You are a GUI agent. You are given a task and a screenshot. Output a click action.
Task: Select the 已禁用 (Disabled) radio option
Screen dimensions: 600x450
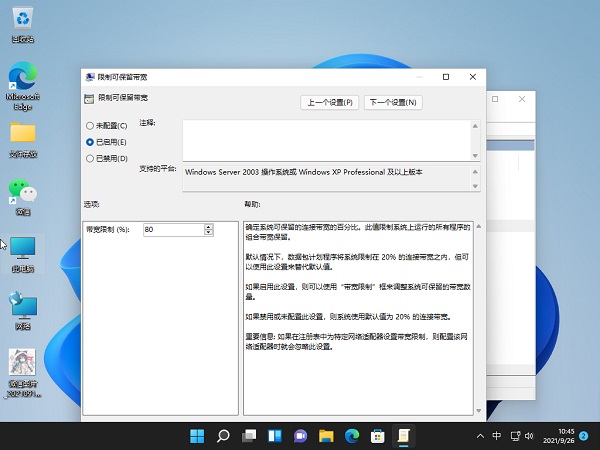pos(90,158)
